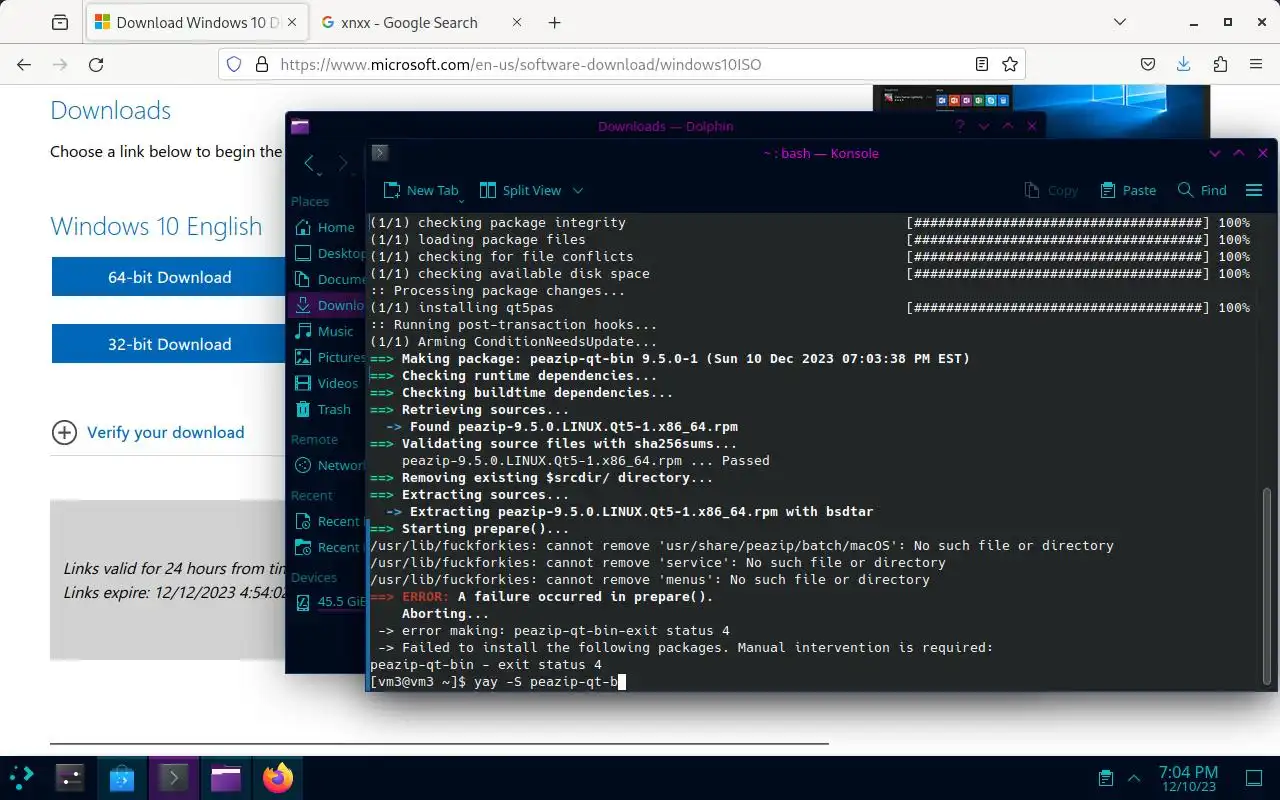The height and width of the screenshot is (800, 1280).
Task: Click the Dolphin title bar folder icon
Action: [300, 126]
